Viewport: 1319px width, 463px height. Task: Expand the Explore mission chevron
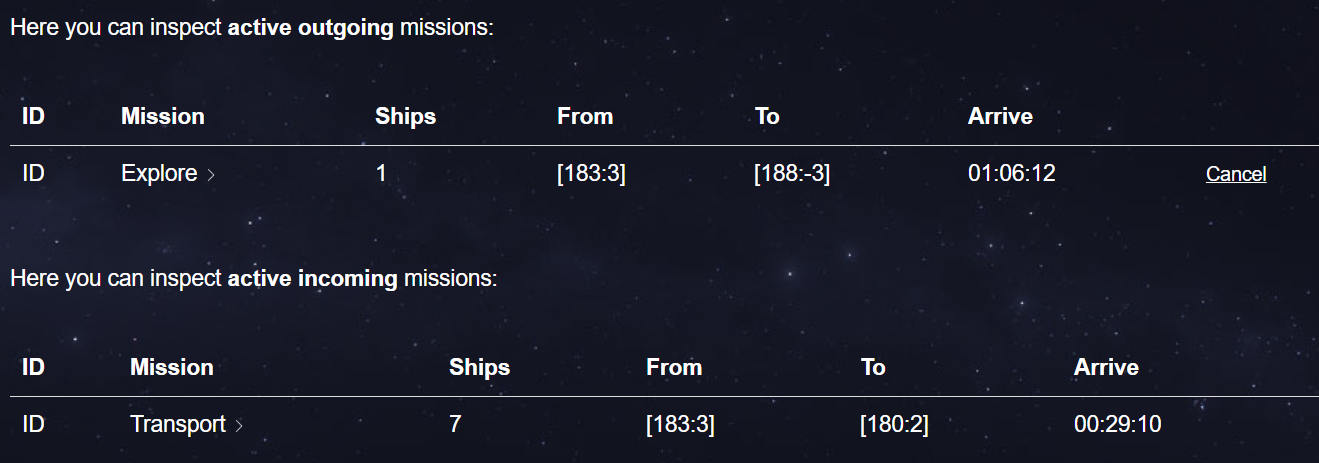pos(210,175)
